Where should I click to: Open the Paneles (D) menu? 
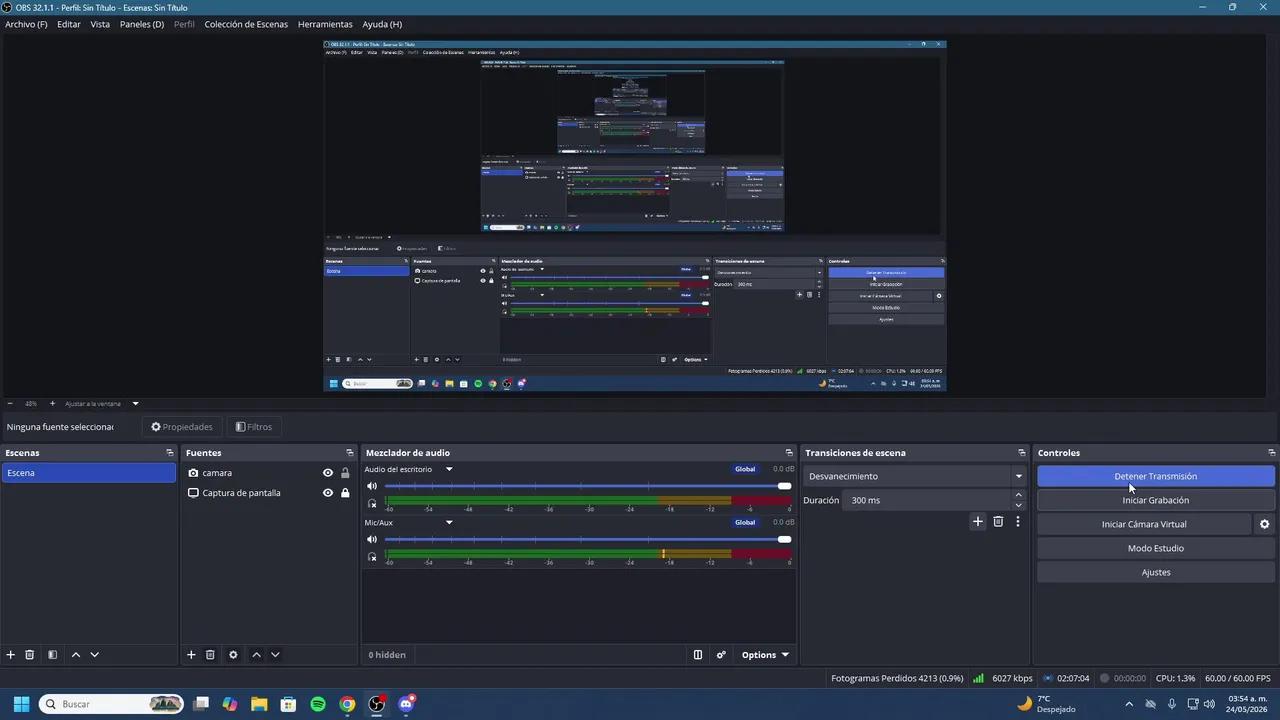point(142,24)
